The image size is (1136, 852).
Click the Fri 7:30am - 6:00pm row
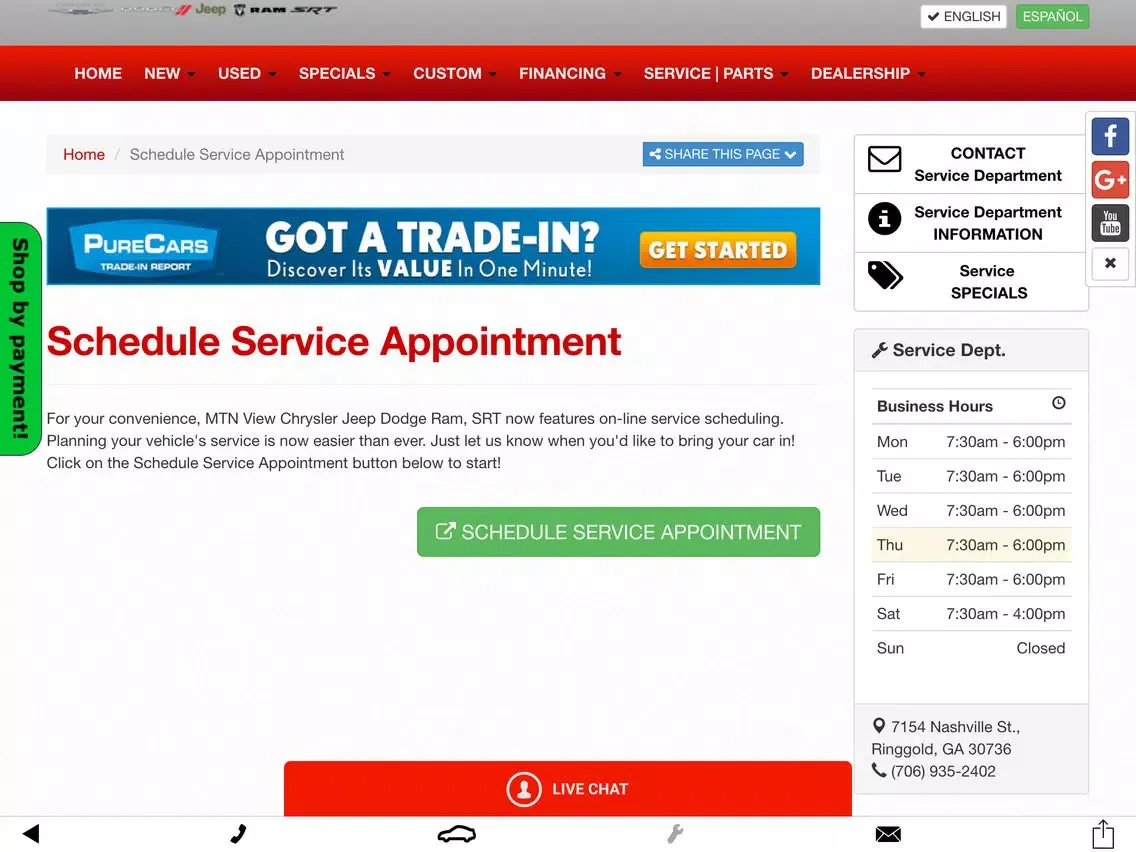pos(971,579)
